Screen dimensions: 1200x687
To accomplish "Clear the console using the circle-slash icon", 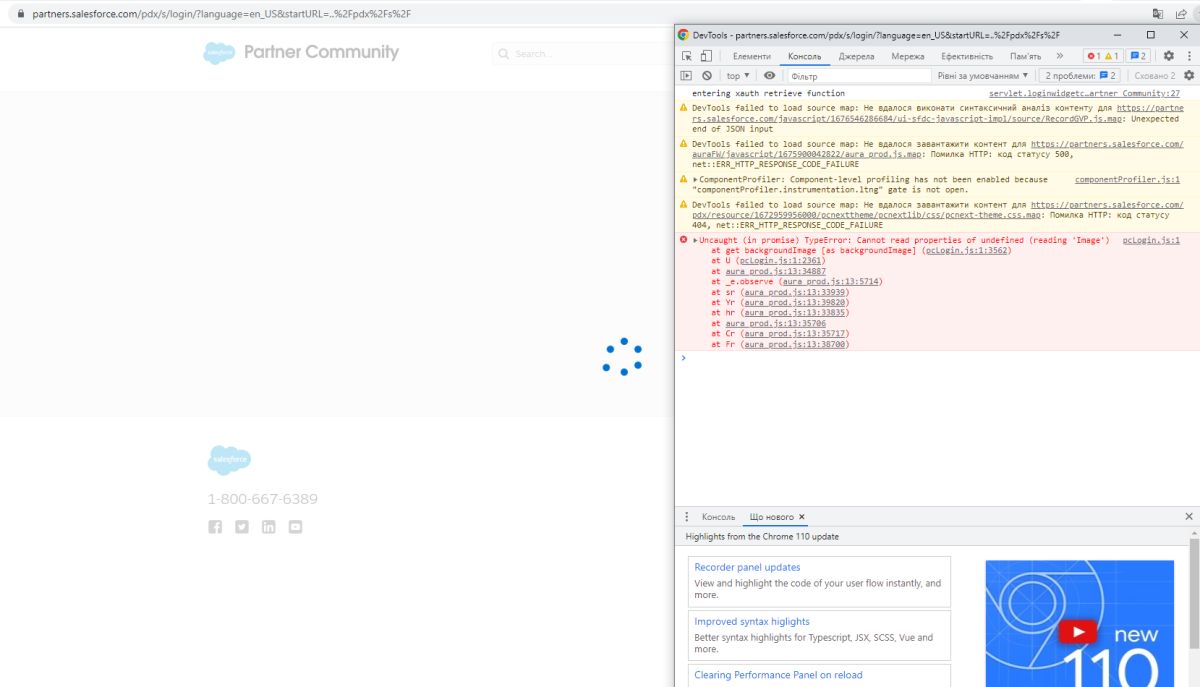I will [x=707, y=75].
